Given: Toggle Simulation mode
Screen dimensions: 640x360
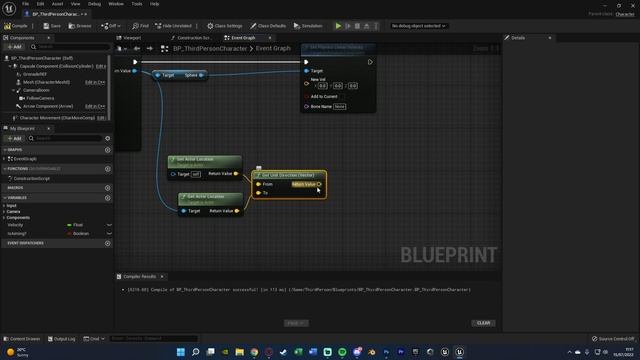Looking at the screenshot, I should coord(308,26).
